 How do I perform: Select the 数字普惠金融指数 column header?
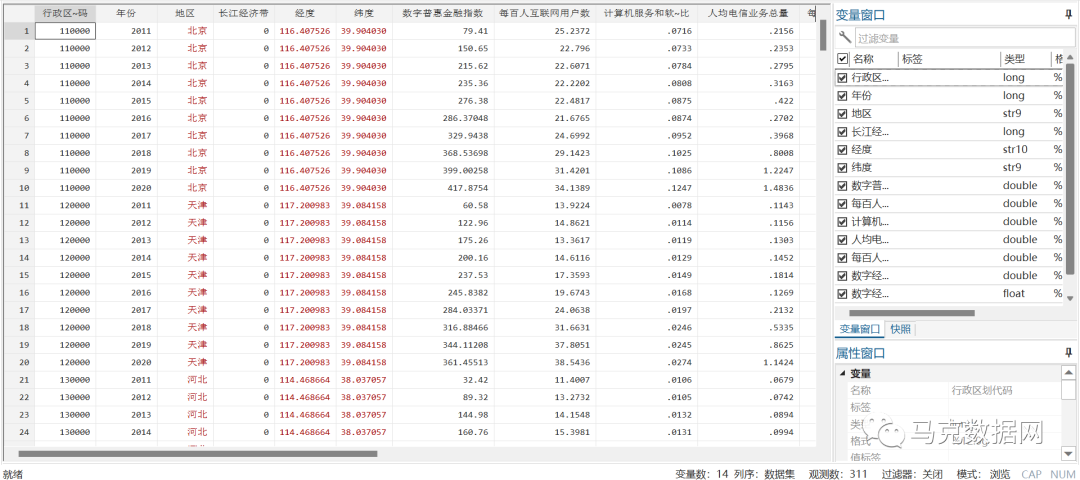click(x=443, y=13)
